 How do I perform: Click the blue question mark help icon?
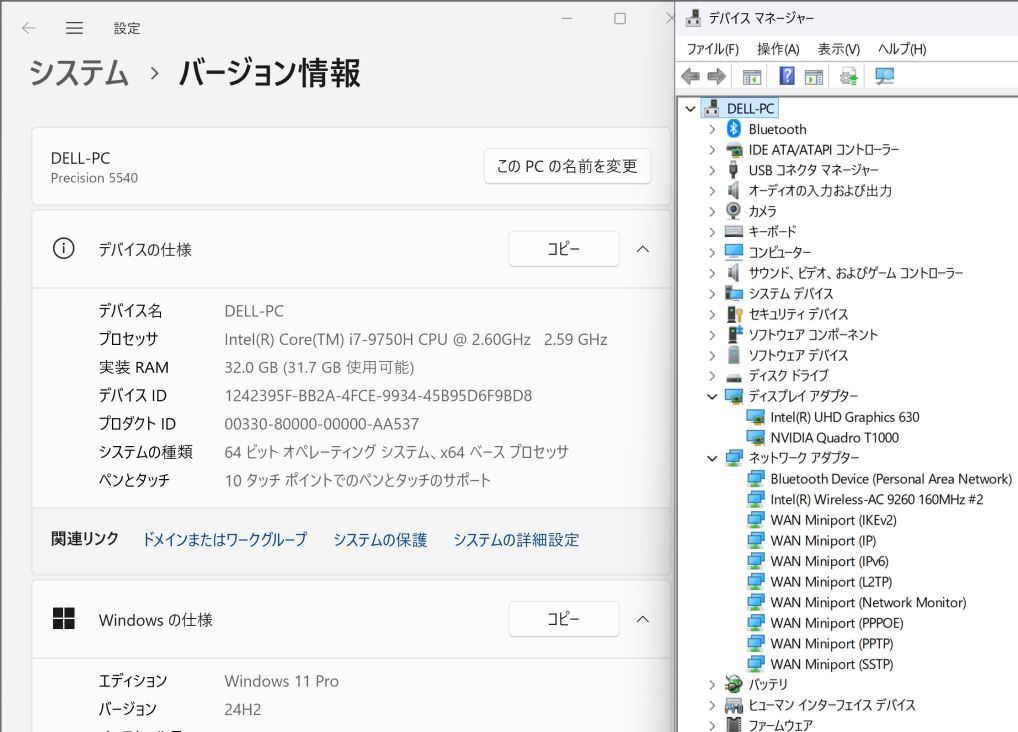click(787, 76)
